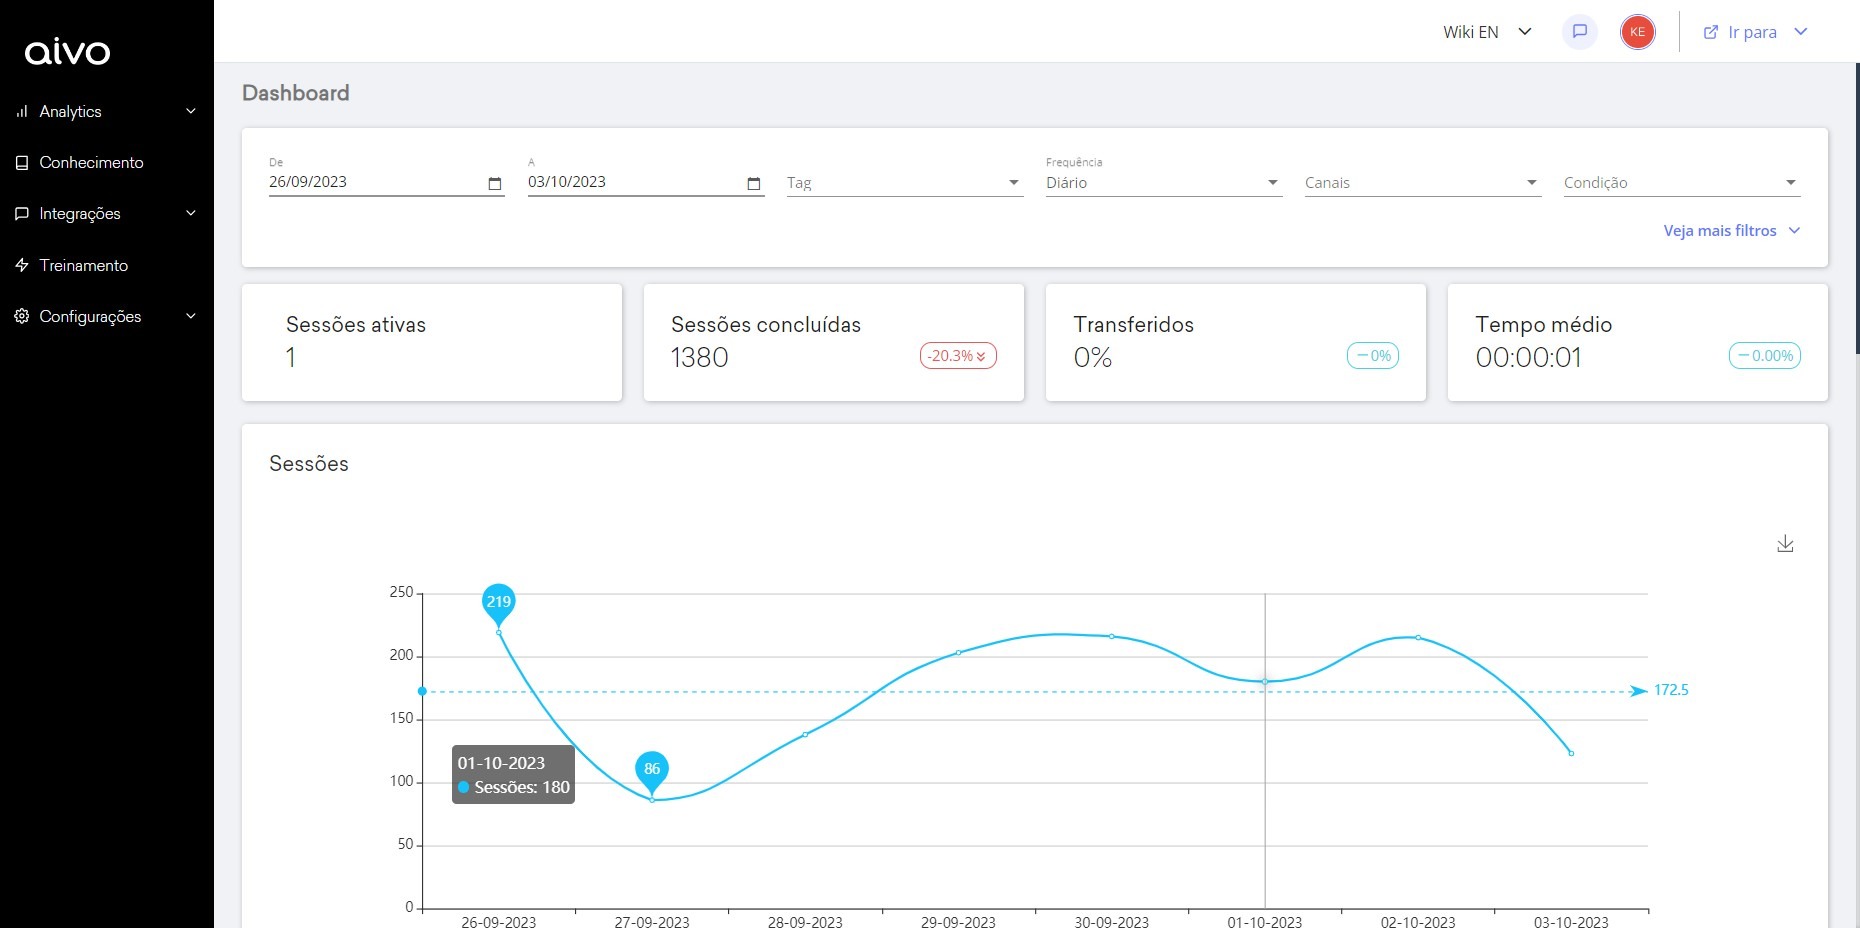Click the Conhecimento book icon

tap(22, 162)
